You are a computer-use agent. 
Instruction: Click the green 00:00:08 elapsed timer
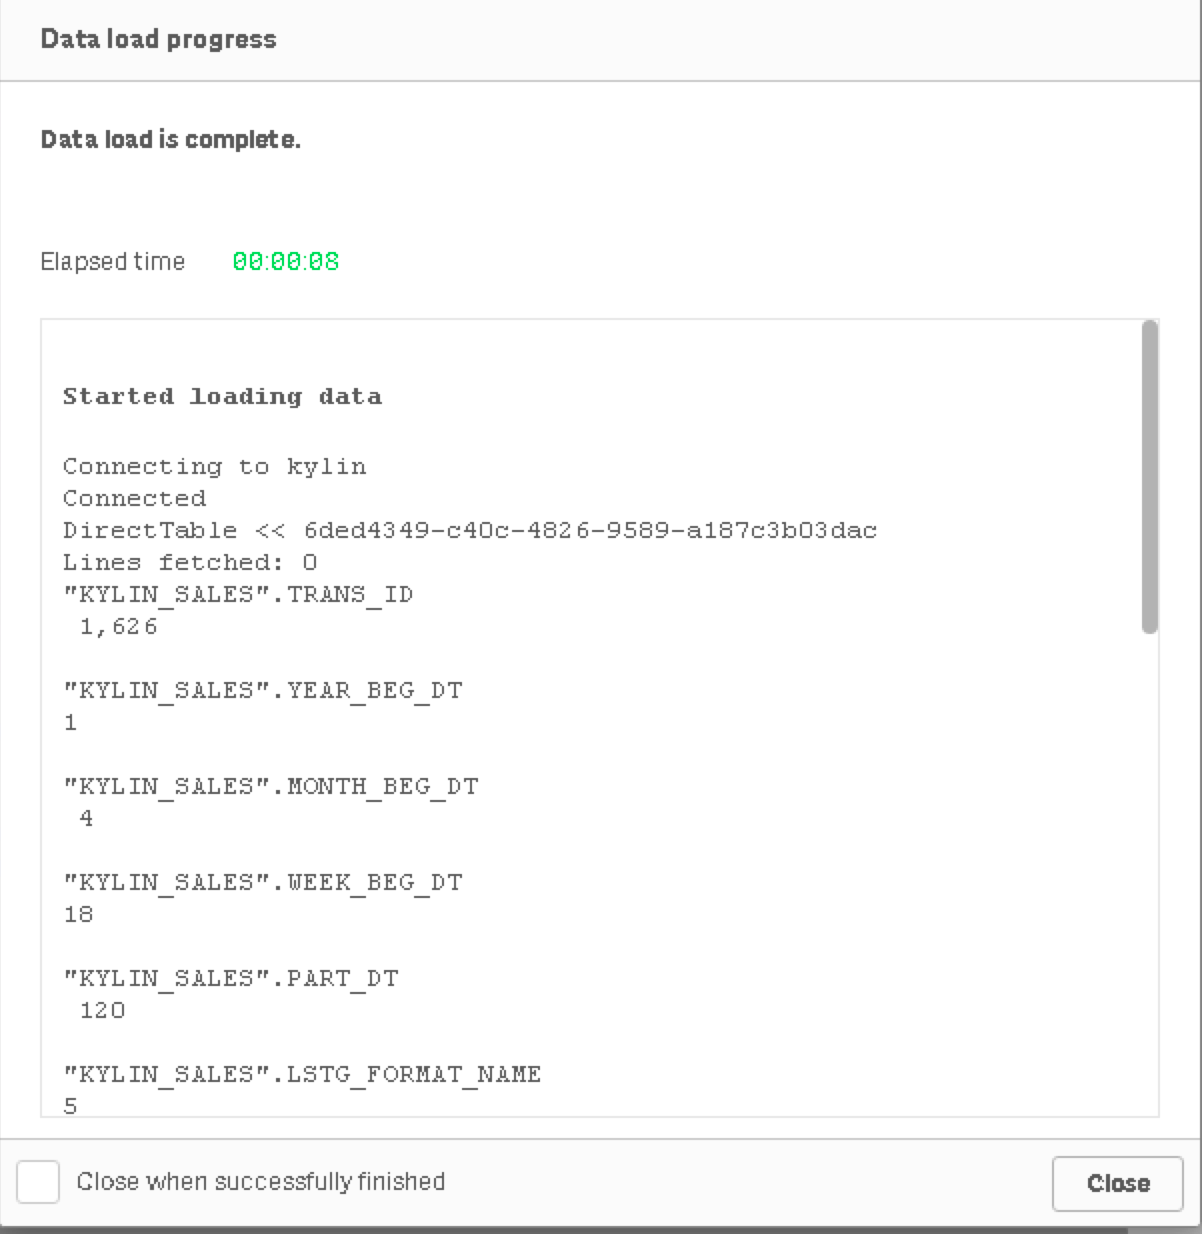[x=286, y=262]
